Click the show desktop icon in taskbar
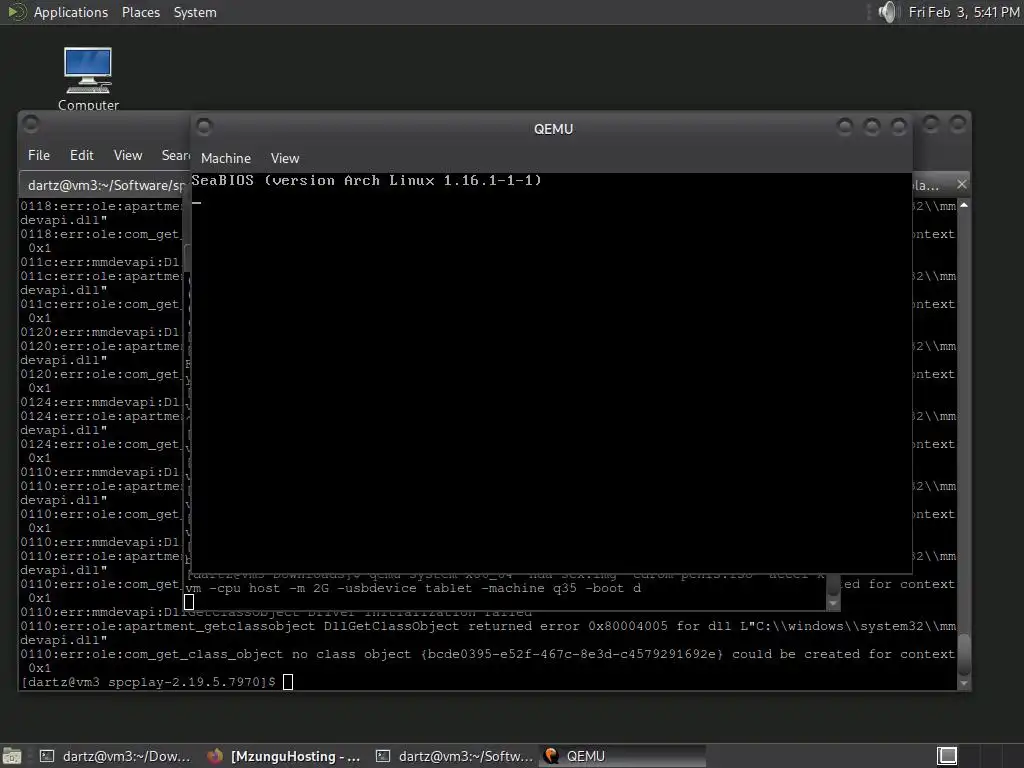This screenshot has height=768, width=1024. click(x=12, y=756)
